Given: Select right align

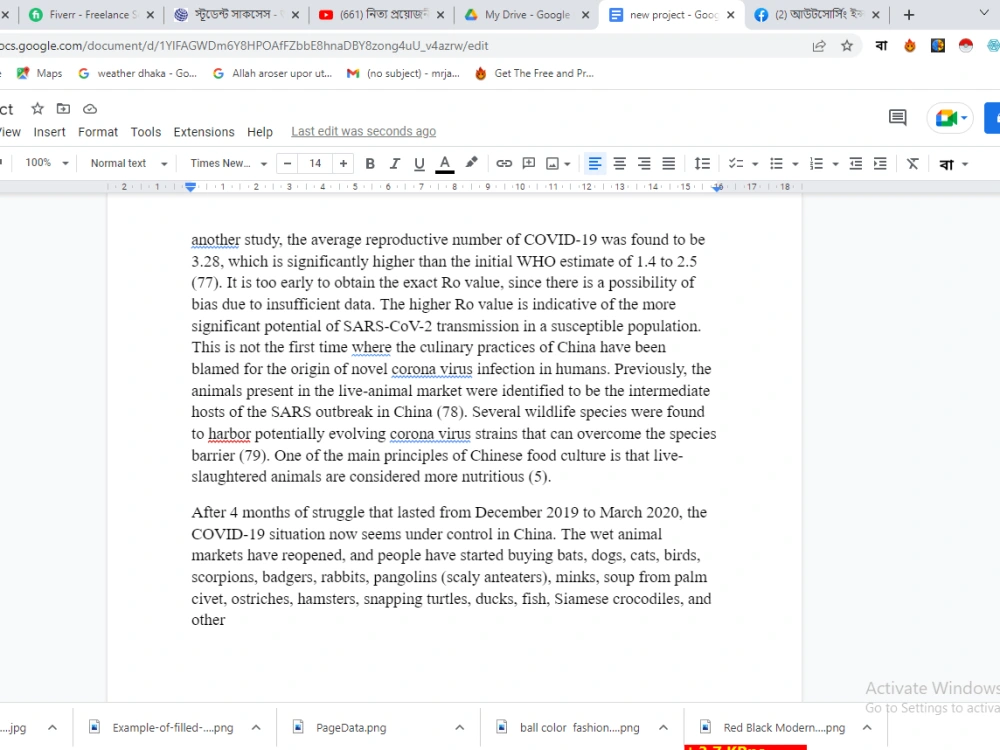Looking at the screenshot, I should [644, 164].
